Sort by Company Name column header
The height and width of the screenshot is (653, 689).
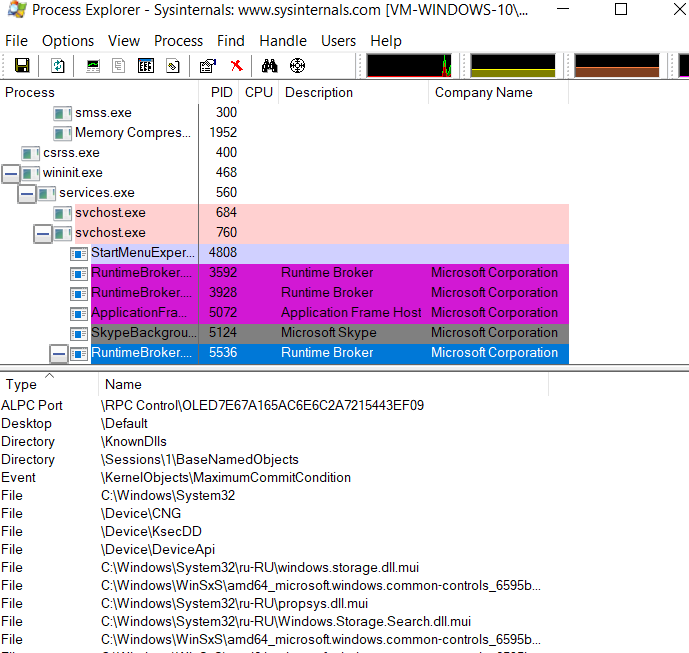point(499,92)
